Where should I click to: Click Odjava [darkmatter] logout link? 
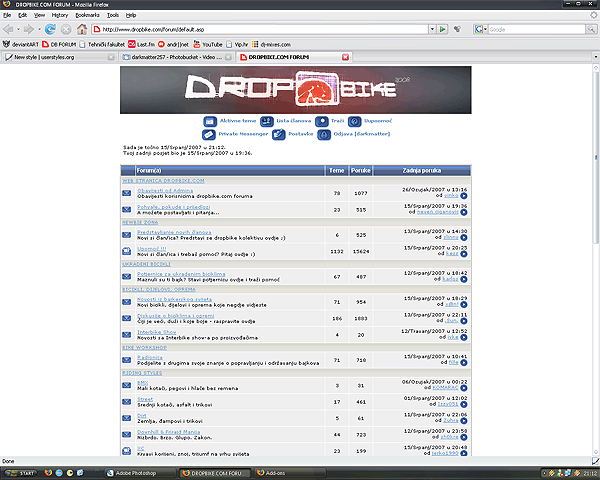pos(362,134)
